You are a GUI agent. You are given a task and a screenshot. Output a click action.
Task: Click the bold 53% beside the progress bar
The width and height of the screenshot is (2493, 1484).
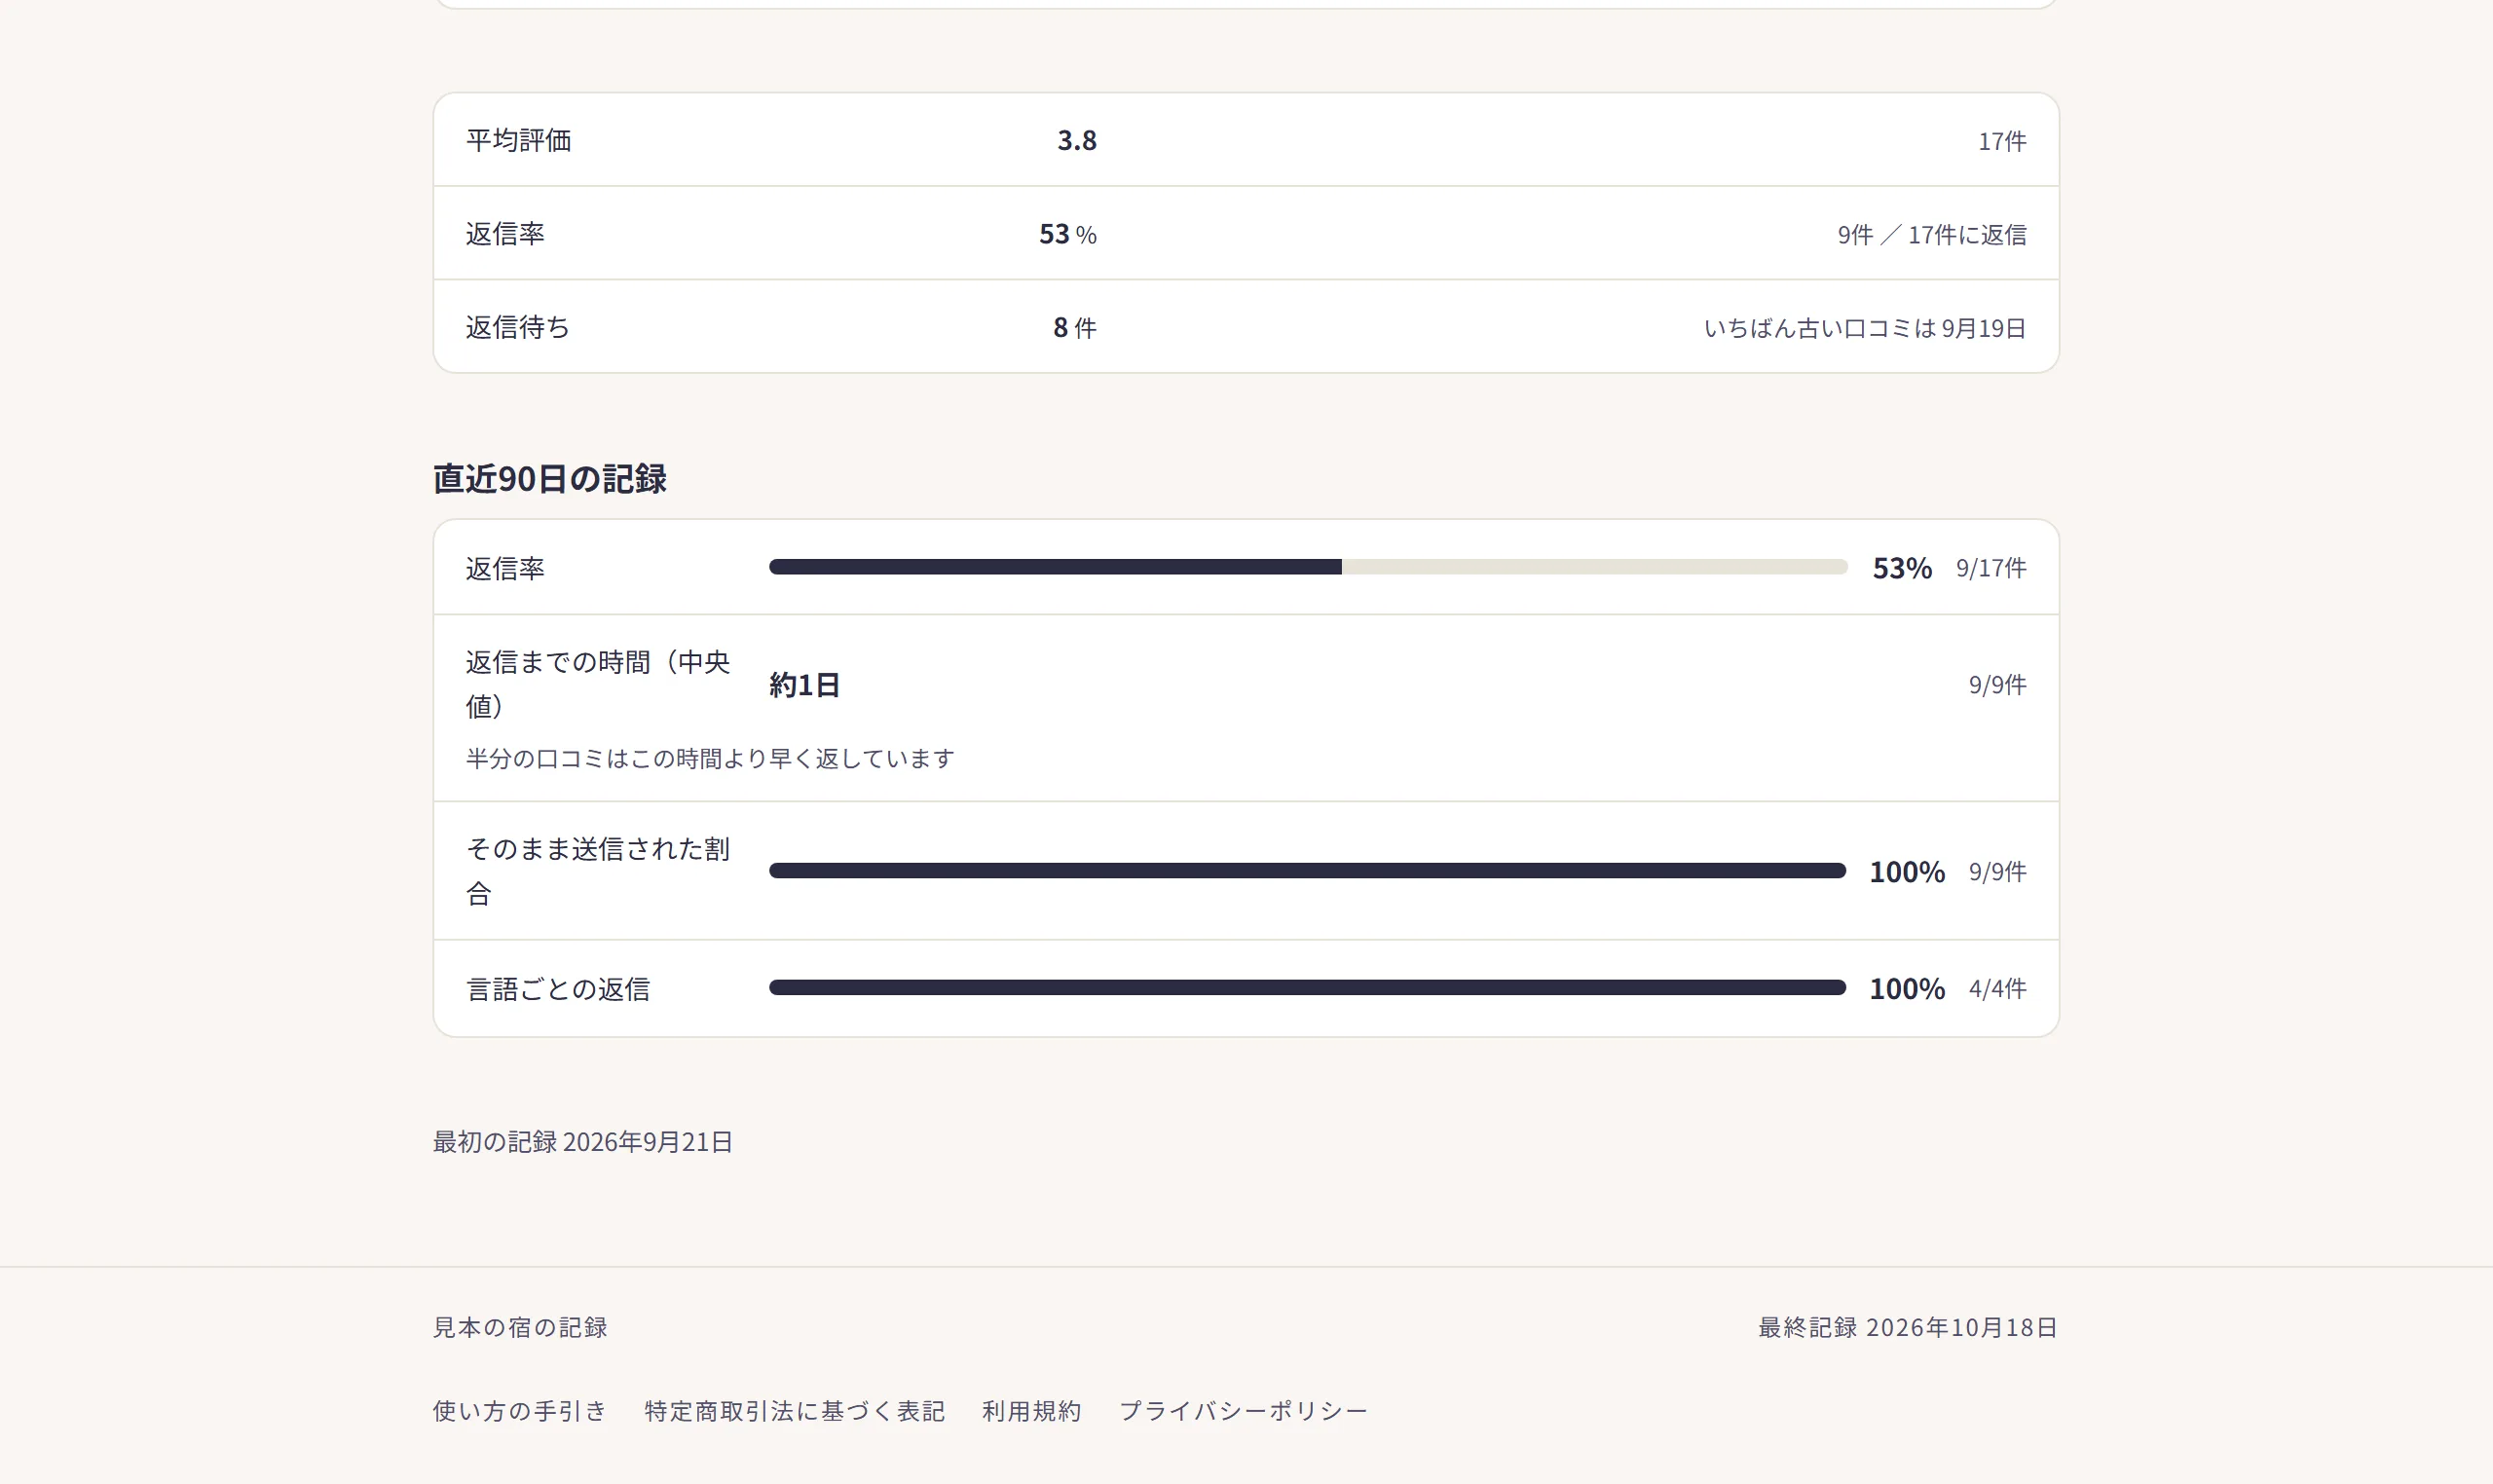[x=1901, y=568]
